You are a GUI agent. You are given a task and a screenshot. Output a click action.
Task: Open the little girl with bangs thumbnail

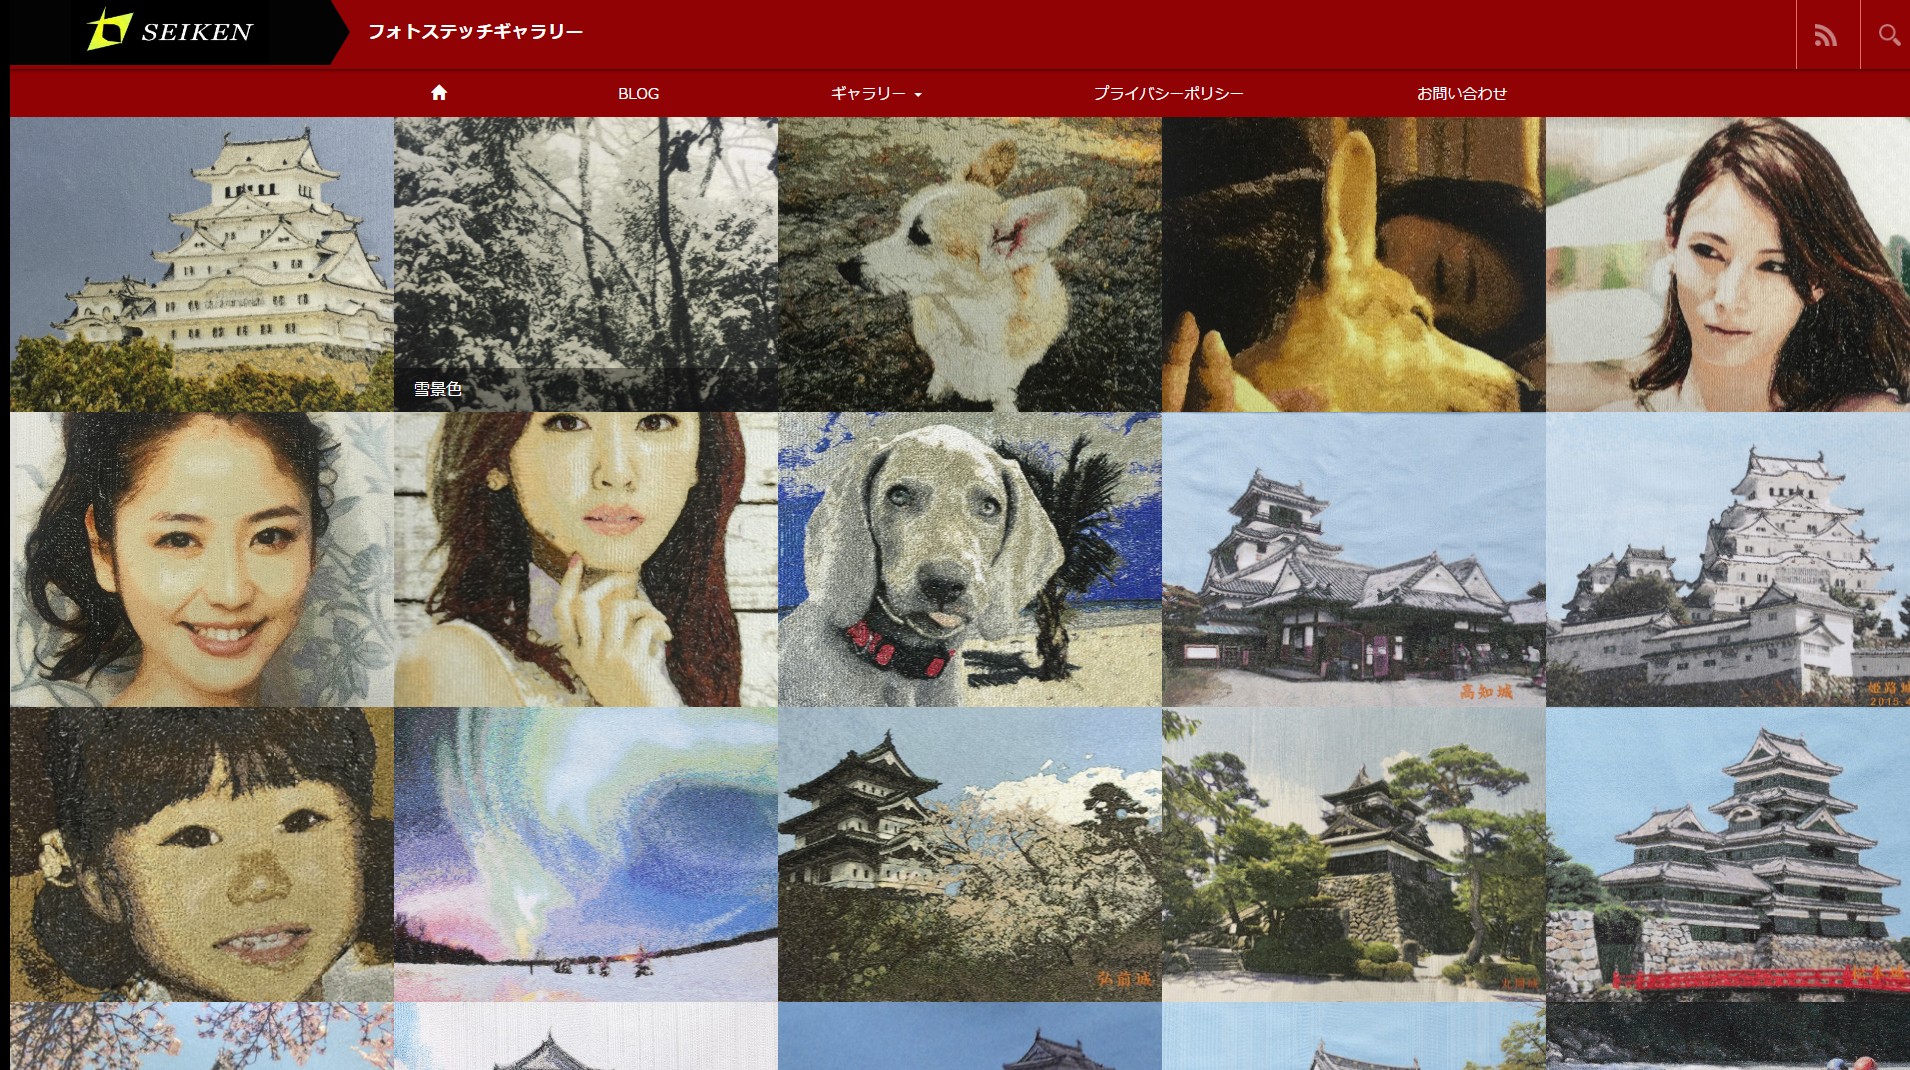[202, 854]
